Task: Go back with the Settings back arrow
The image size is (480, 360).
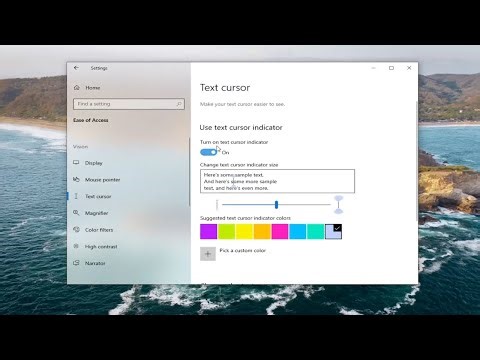Action: click(x=76, y=68)
